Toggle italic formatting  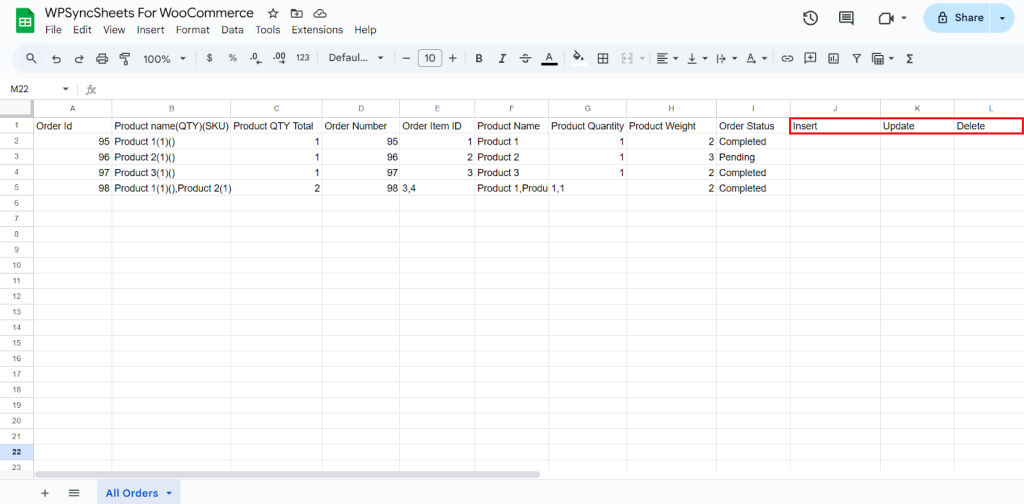pos(502,58)
